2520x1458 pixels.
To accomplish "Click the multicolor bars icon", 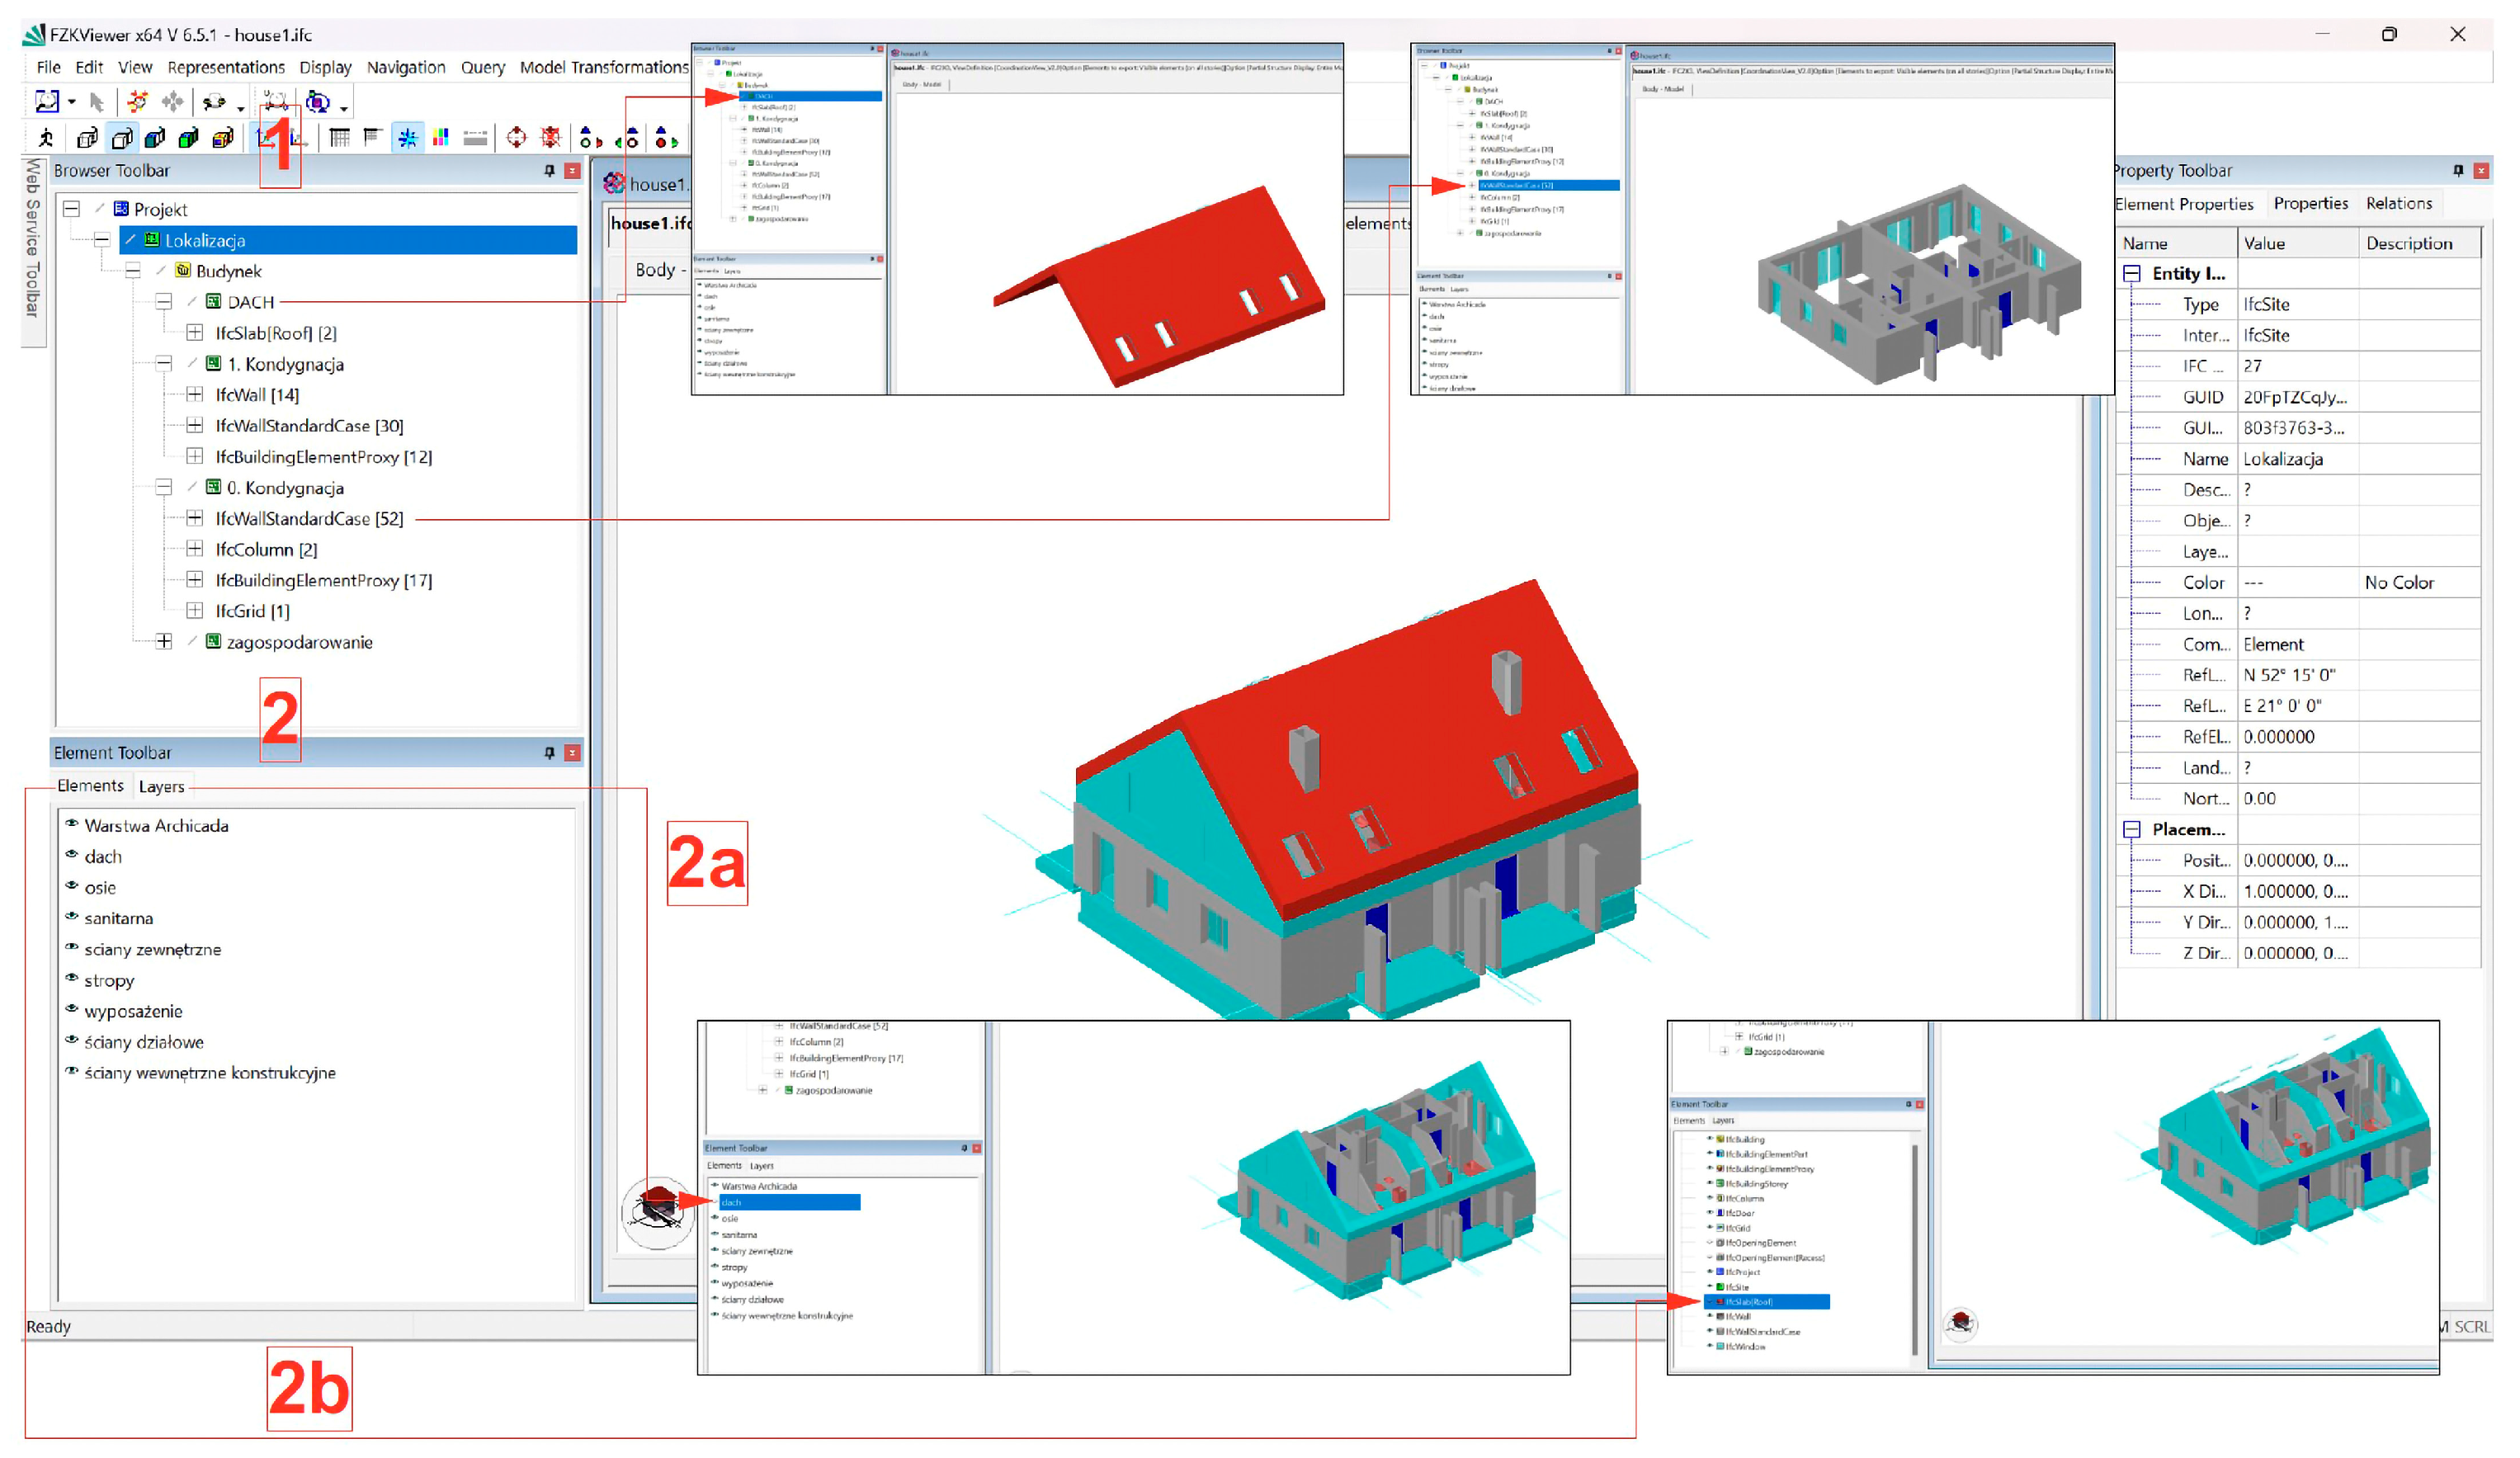I will tap(441, 138).
